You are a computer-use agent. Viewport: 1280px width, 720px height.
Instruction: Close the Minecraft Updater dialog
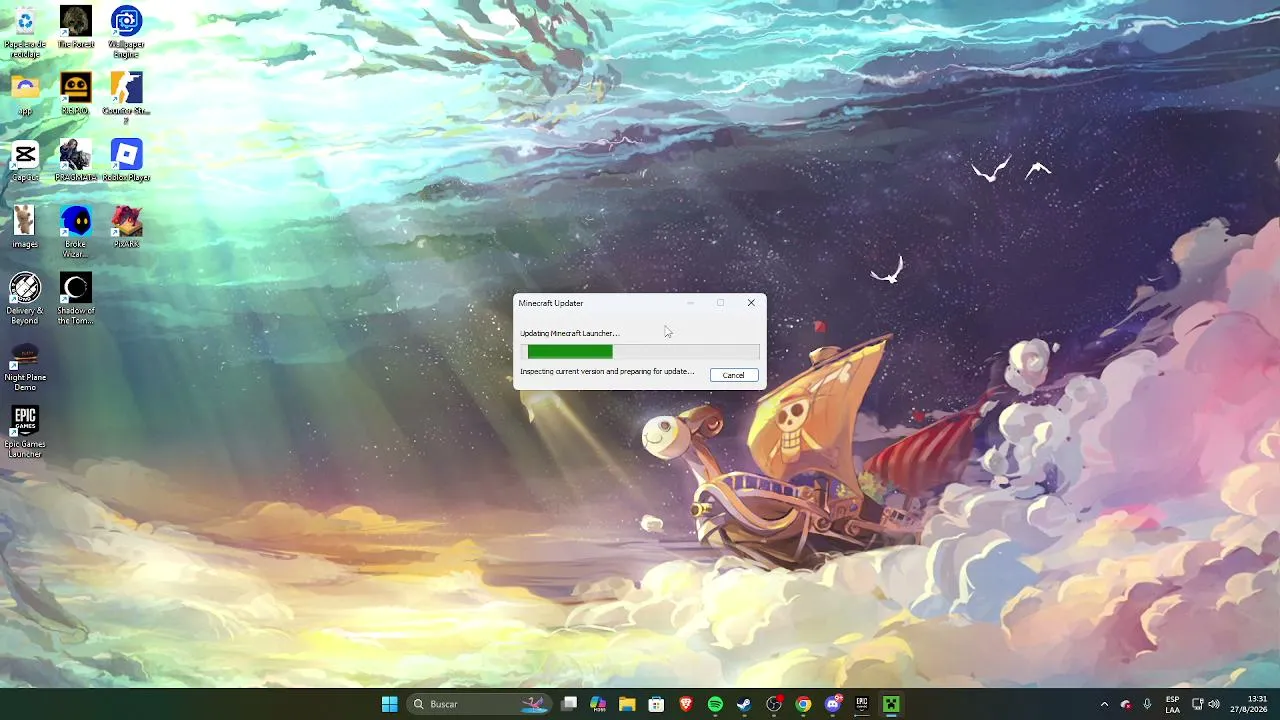751,303
